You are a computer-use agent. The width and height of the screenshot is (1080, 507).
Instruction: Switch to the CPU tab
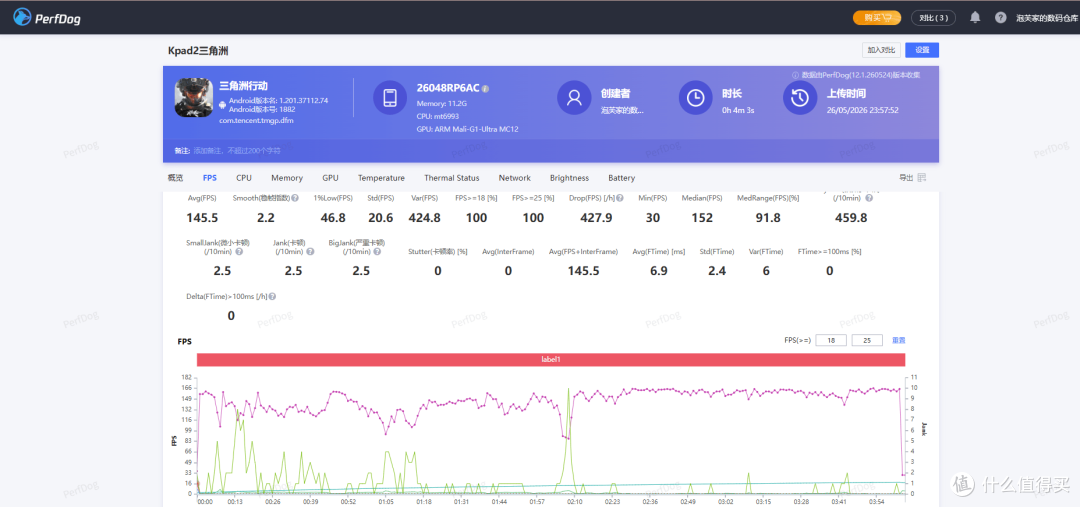(244, 178)
